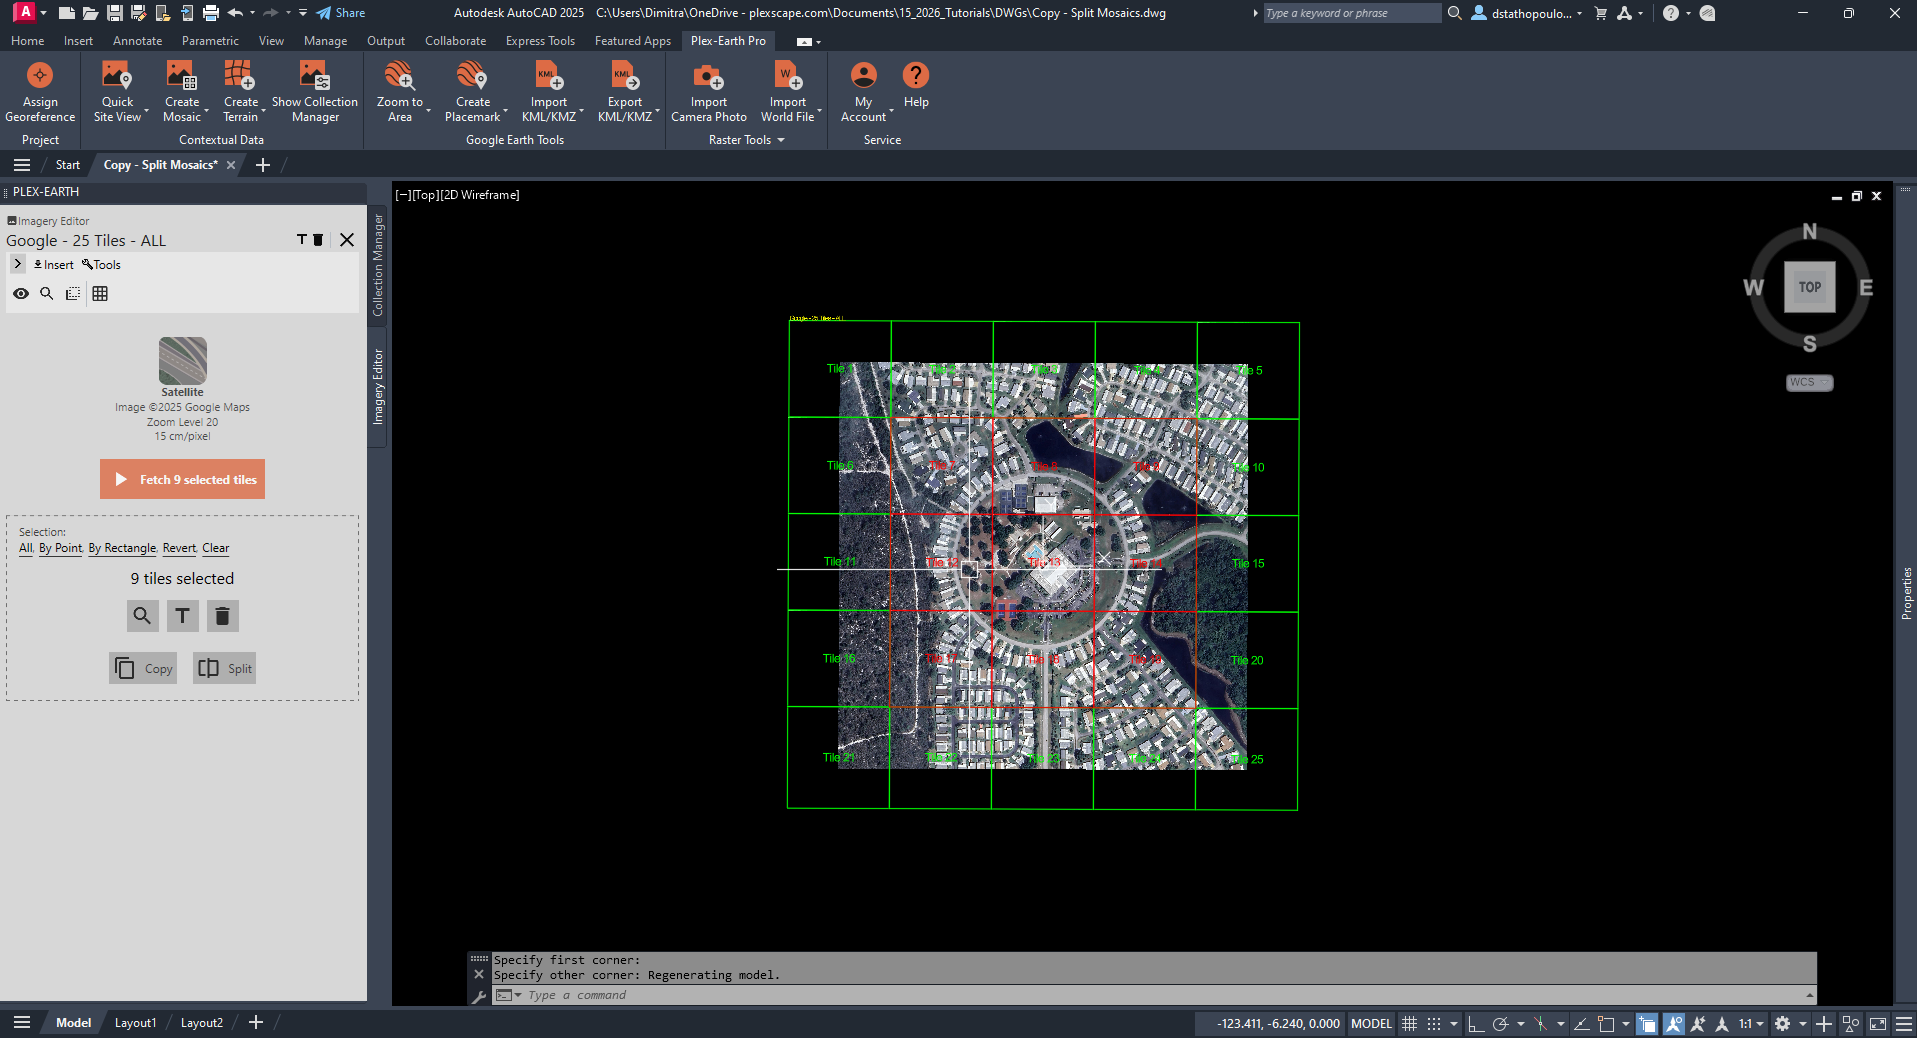Toggle object snap in status bar
Viewport: 1917px width, 1038px height.
pyautogui.click(x=1606, y=1023)
